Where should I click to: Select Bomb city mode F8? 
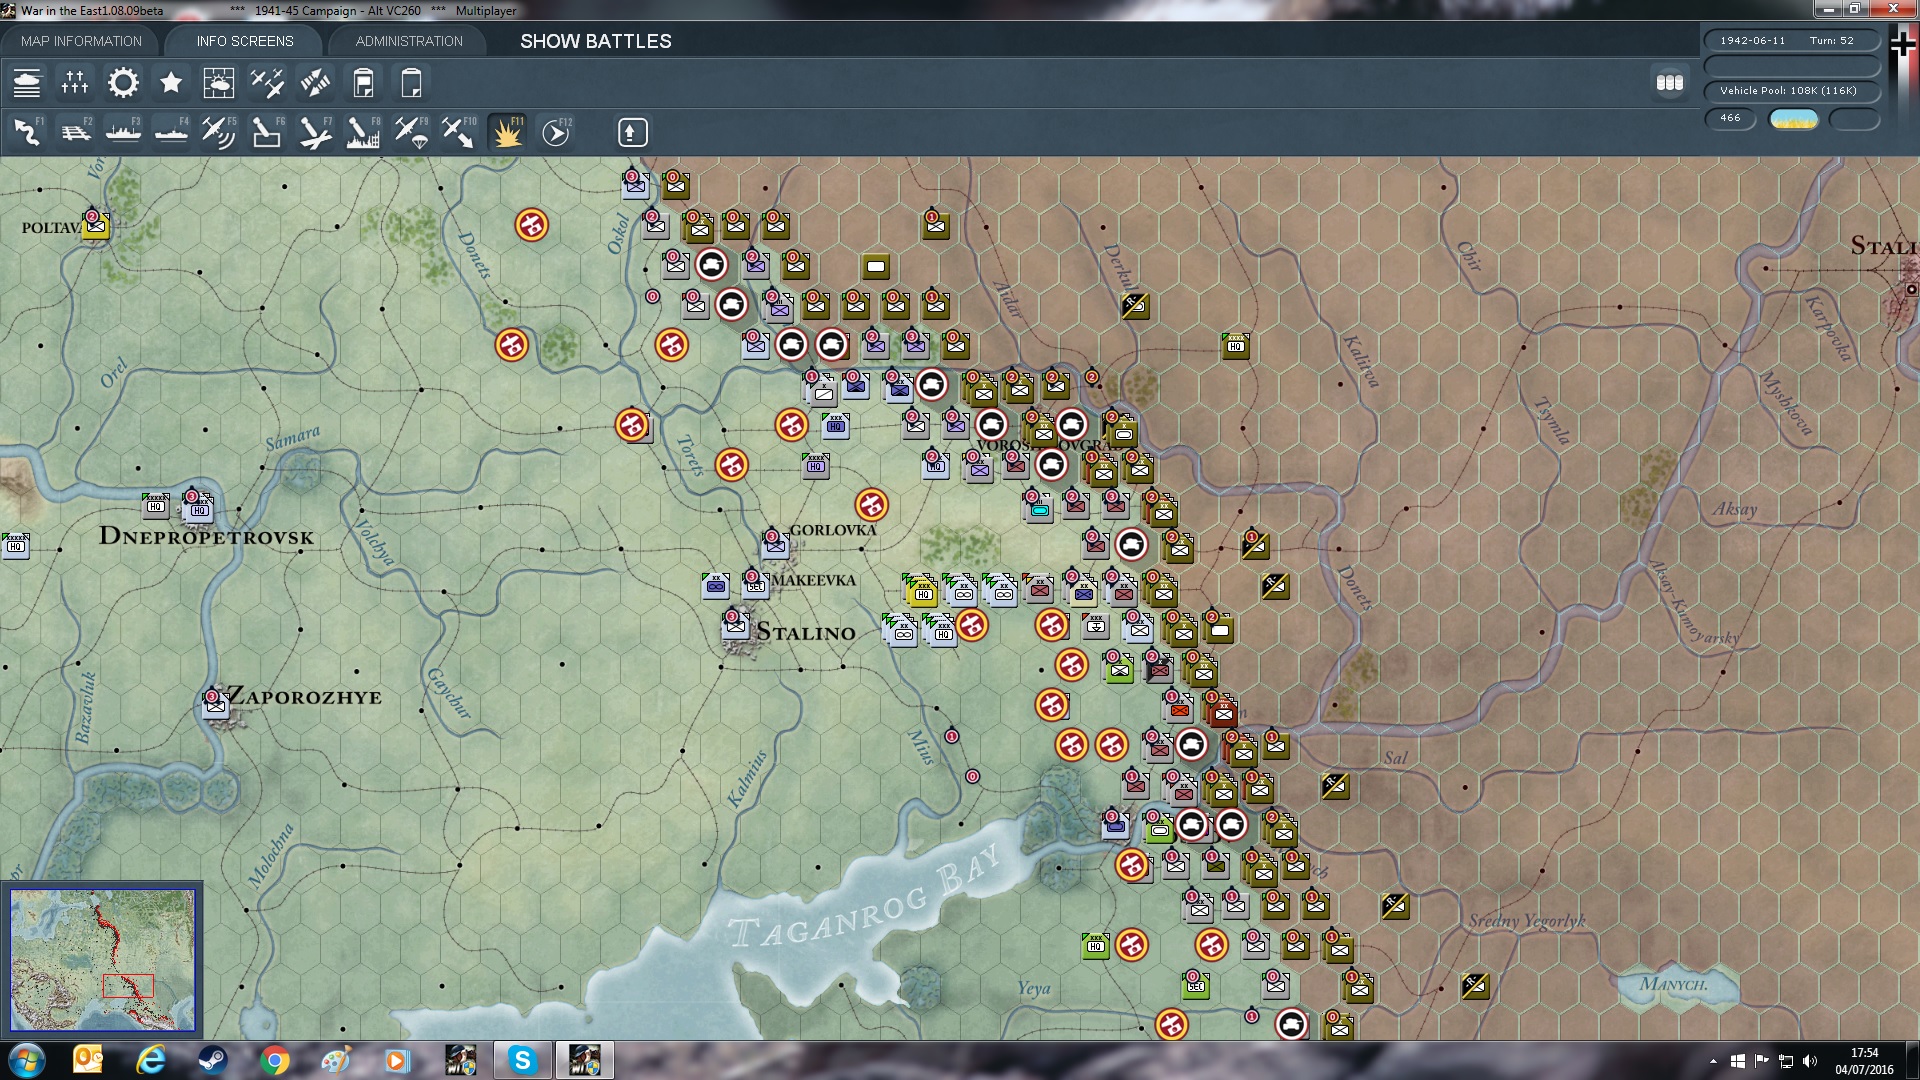click(363, 132)
